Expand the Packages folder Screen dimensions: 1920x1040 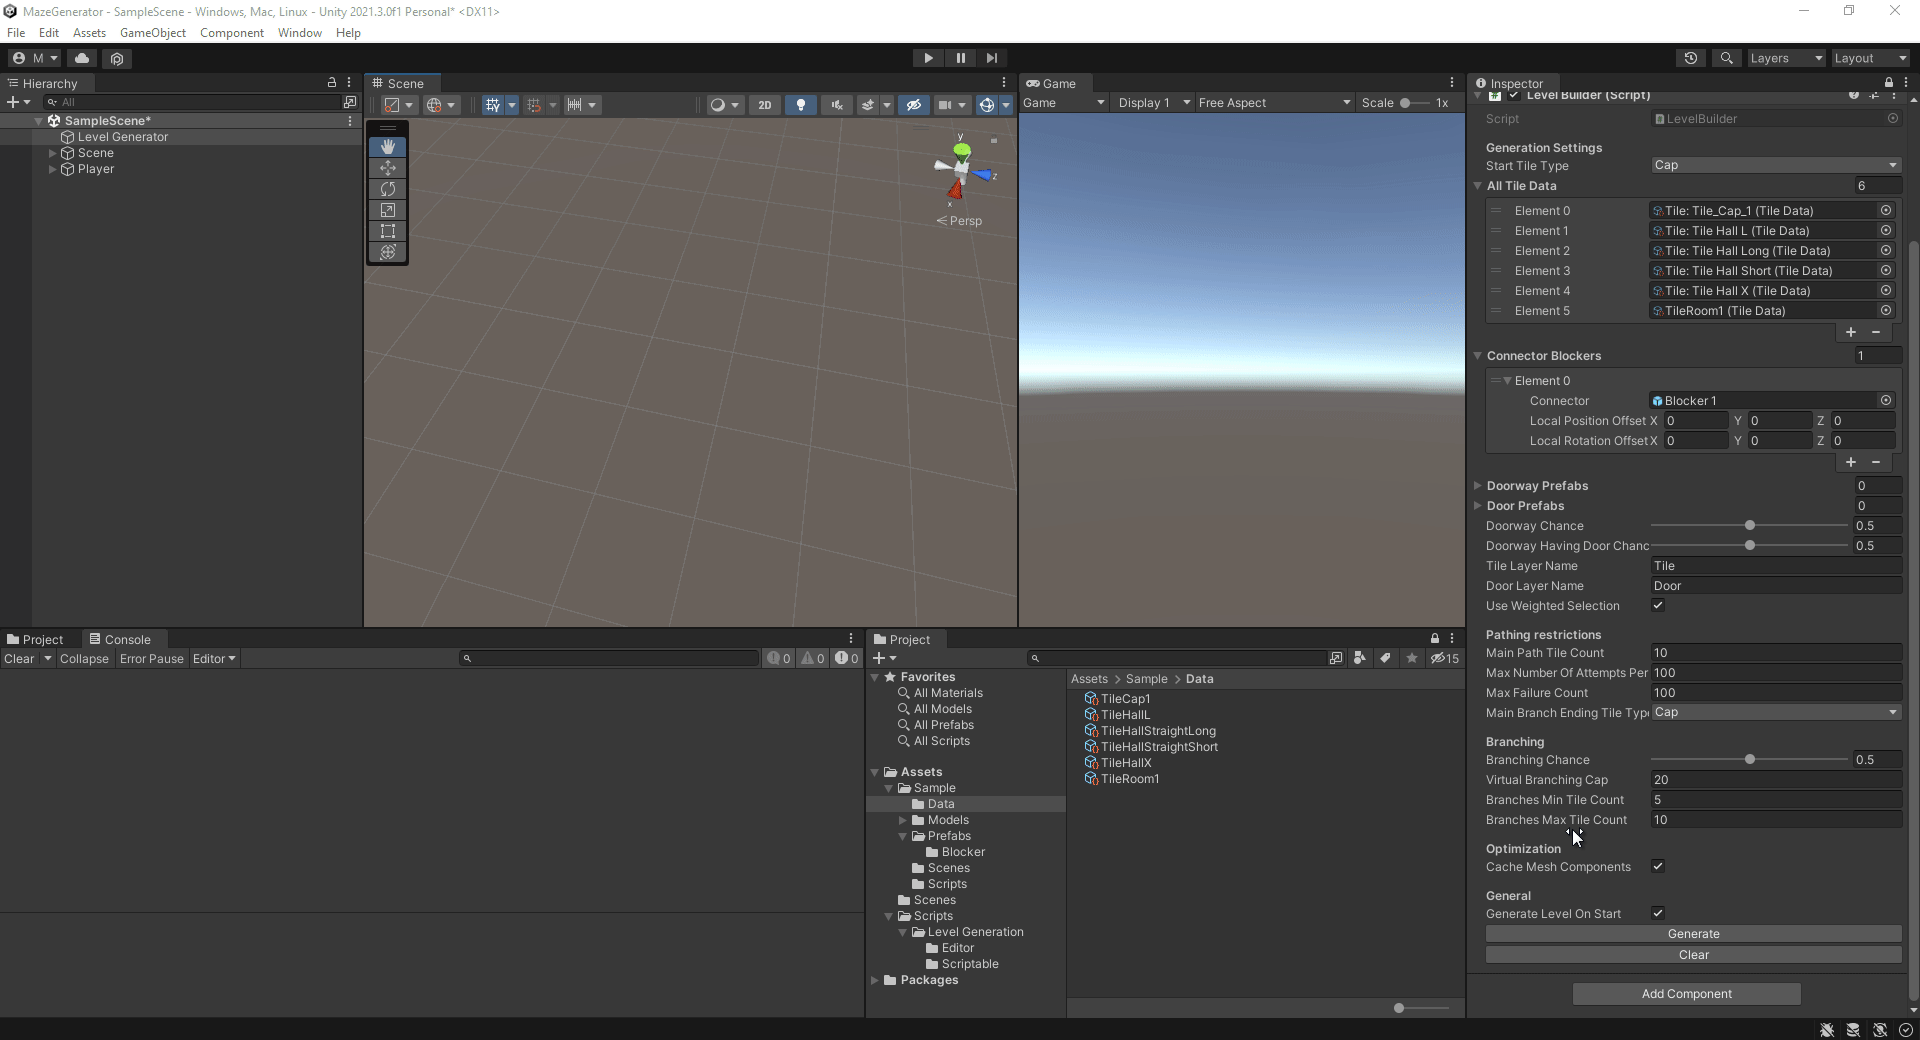click(875, 980)
